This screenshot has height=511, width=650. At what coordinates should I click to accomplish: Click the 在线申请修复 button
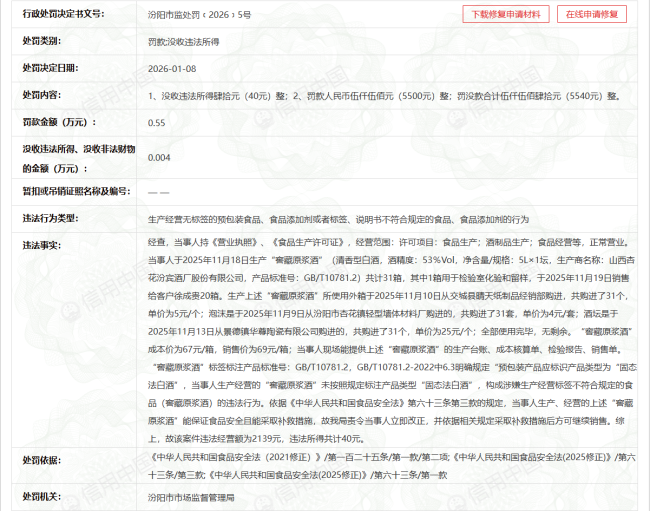(x=592, y=15)
